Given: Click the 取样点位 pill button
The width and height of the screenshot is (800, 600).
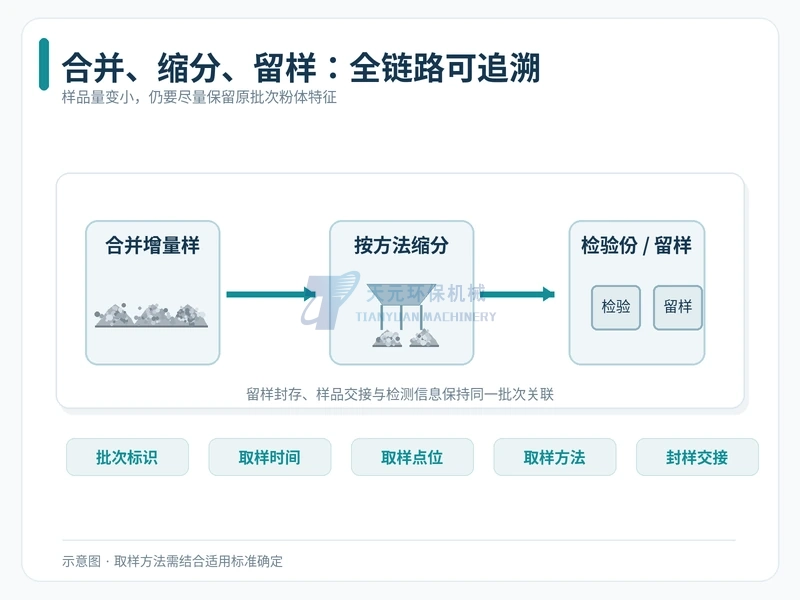Looking at the screenshot, I should (412, 457).
